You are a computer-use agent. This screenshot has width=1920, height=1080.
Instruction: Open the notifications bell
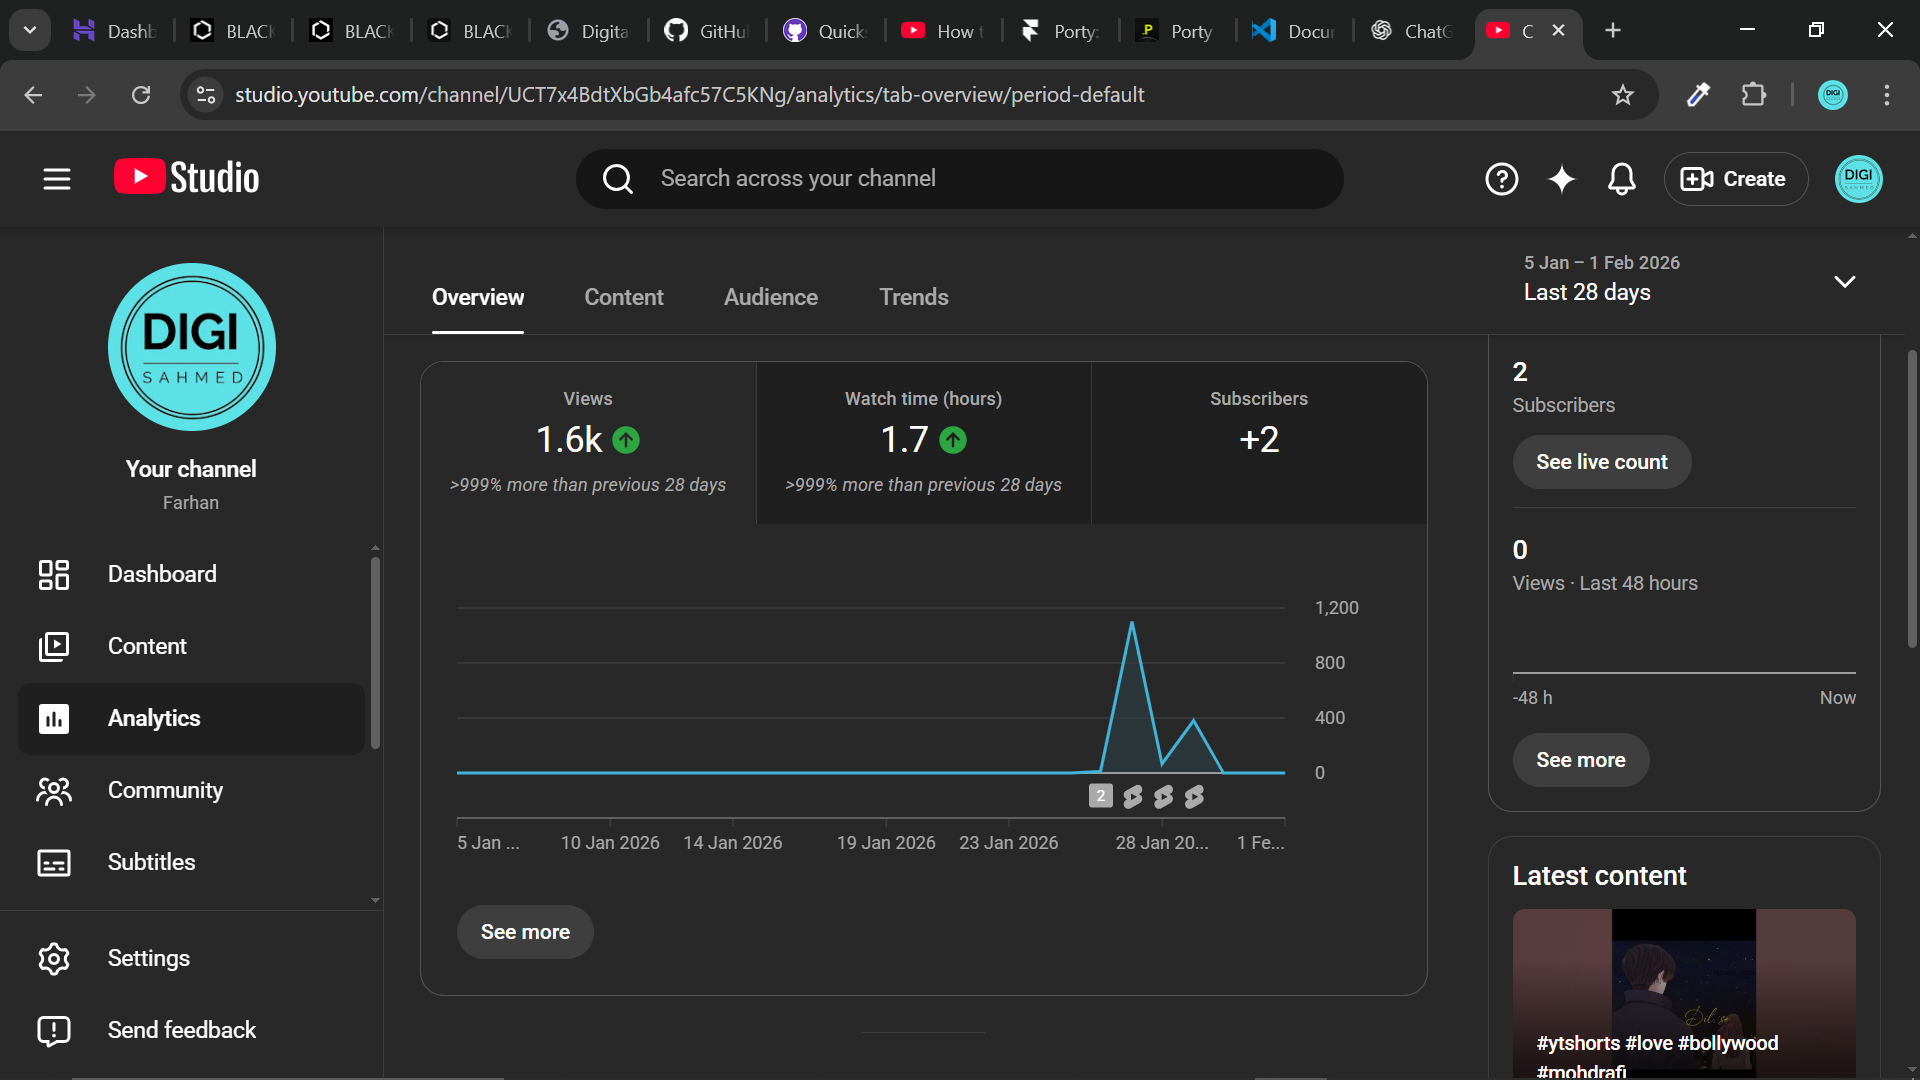1621,179
